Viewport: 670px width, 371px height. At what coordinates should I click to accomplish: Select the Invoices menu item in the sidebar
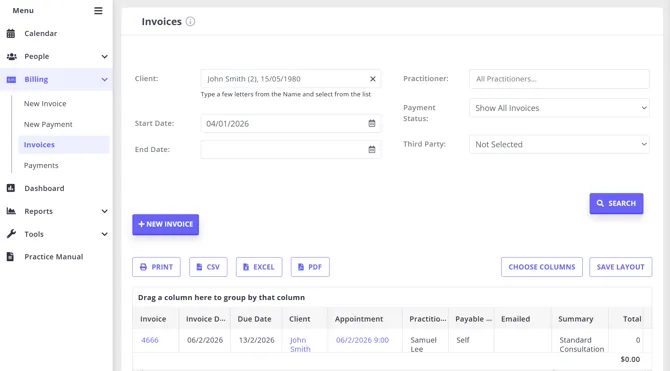64,145
